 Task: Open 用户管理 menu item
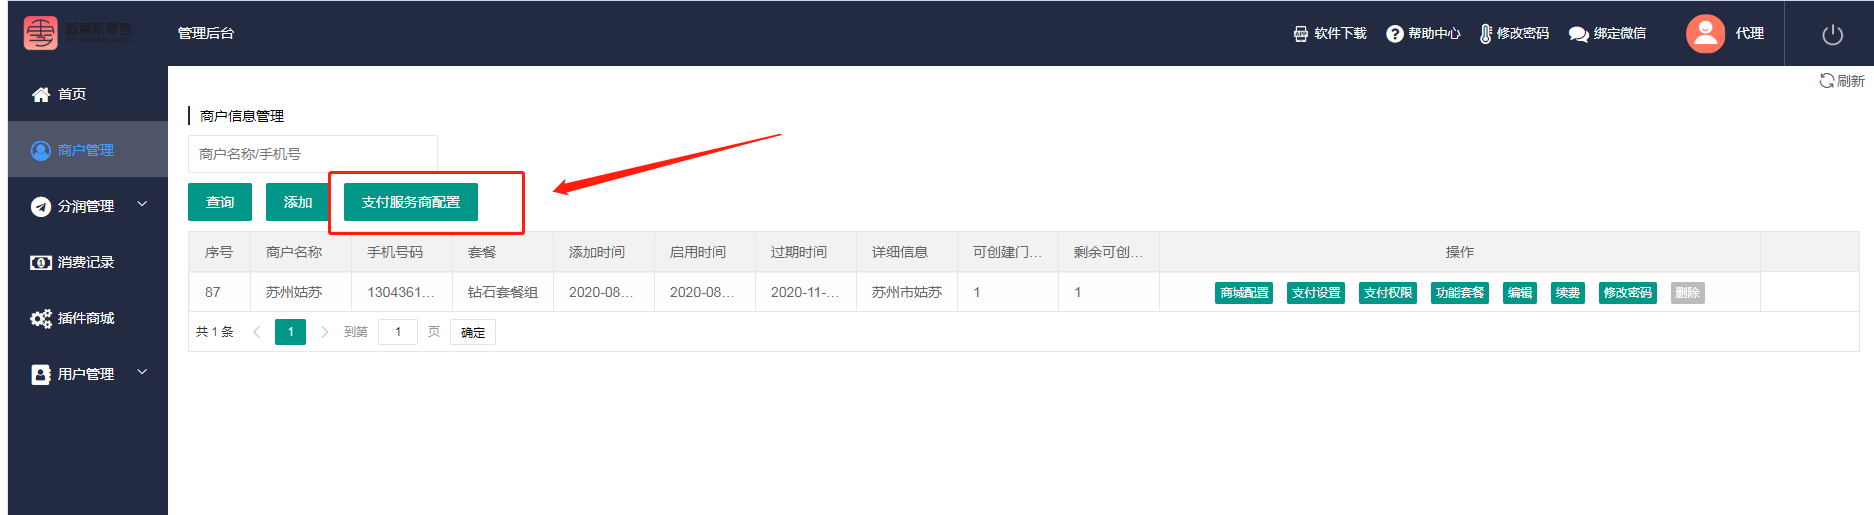[88, 374]
